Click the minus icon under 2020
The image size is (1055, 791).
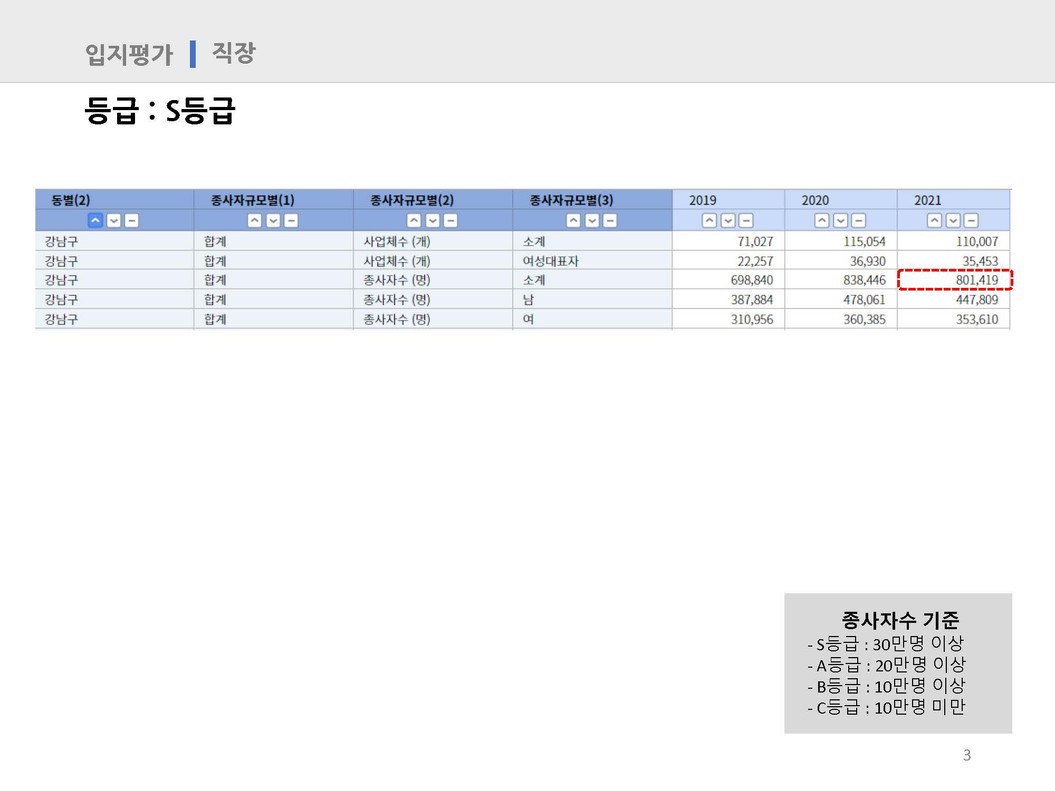858,221
